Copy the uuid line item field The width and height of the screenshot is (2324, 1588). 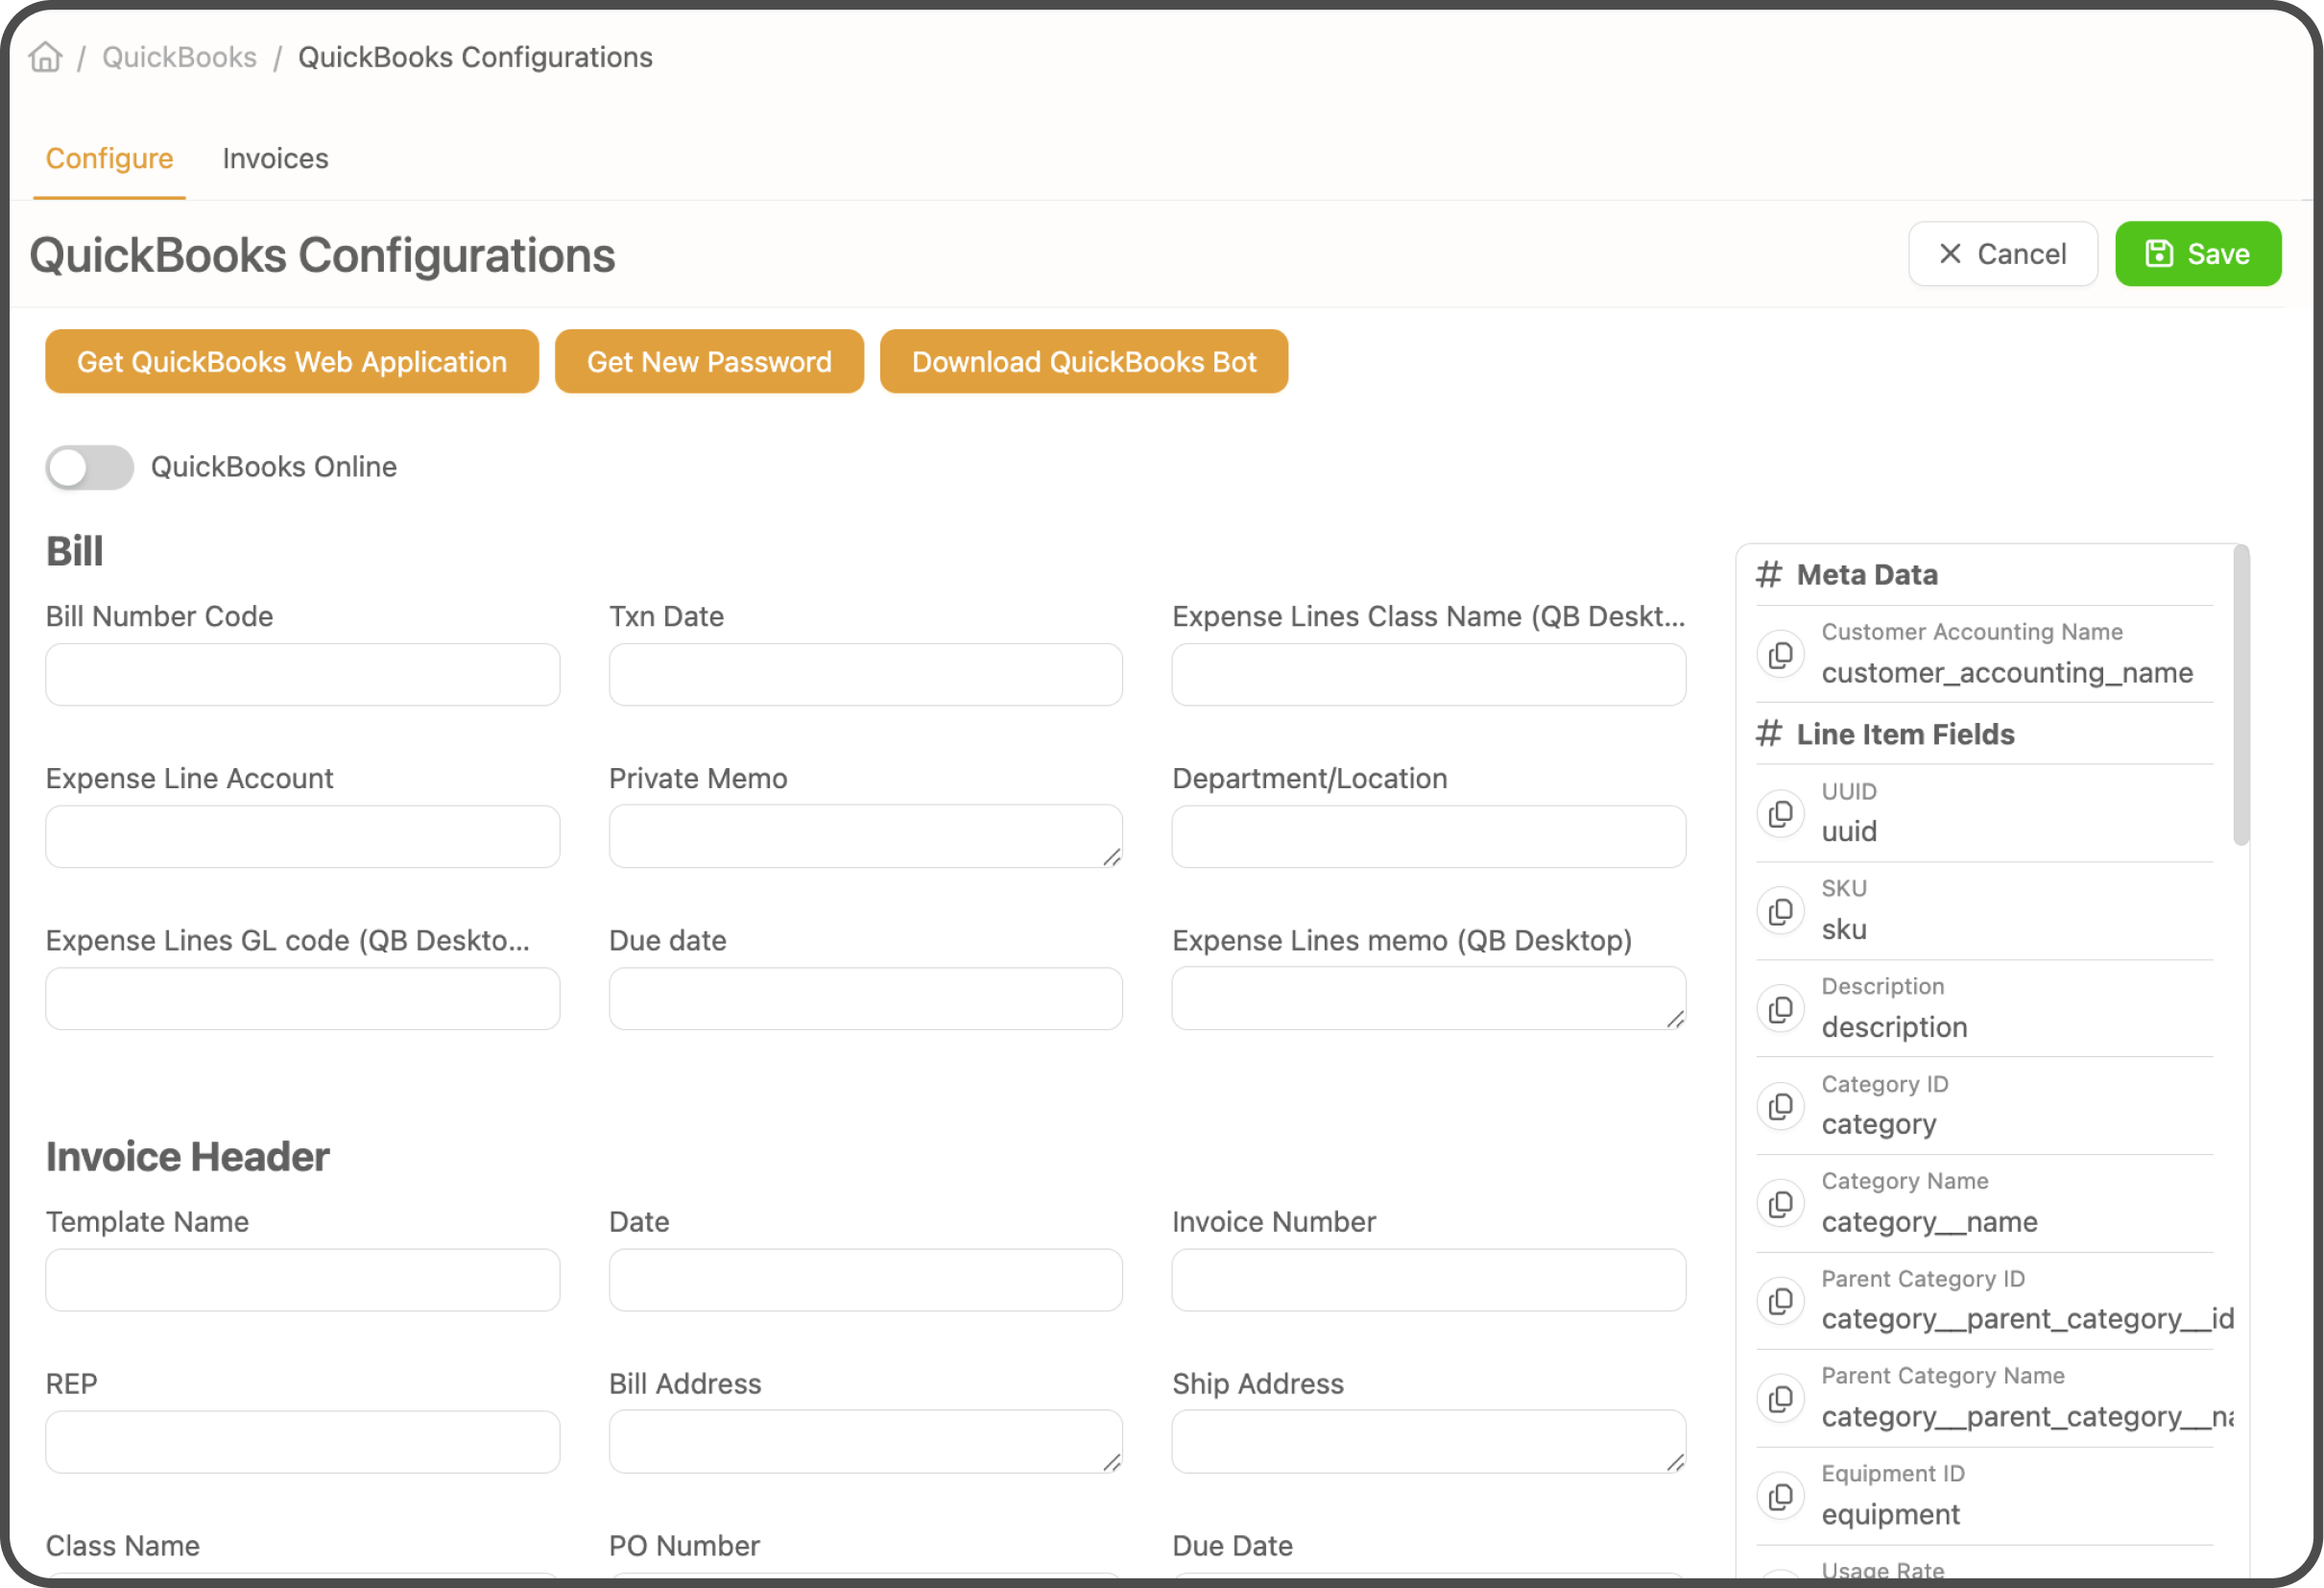[x=1781, y=812]
